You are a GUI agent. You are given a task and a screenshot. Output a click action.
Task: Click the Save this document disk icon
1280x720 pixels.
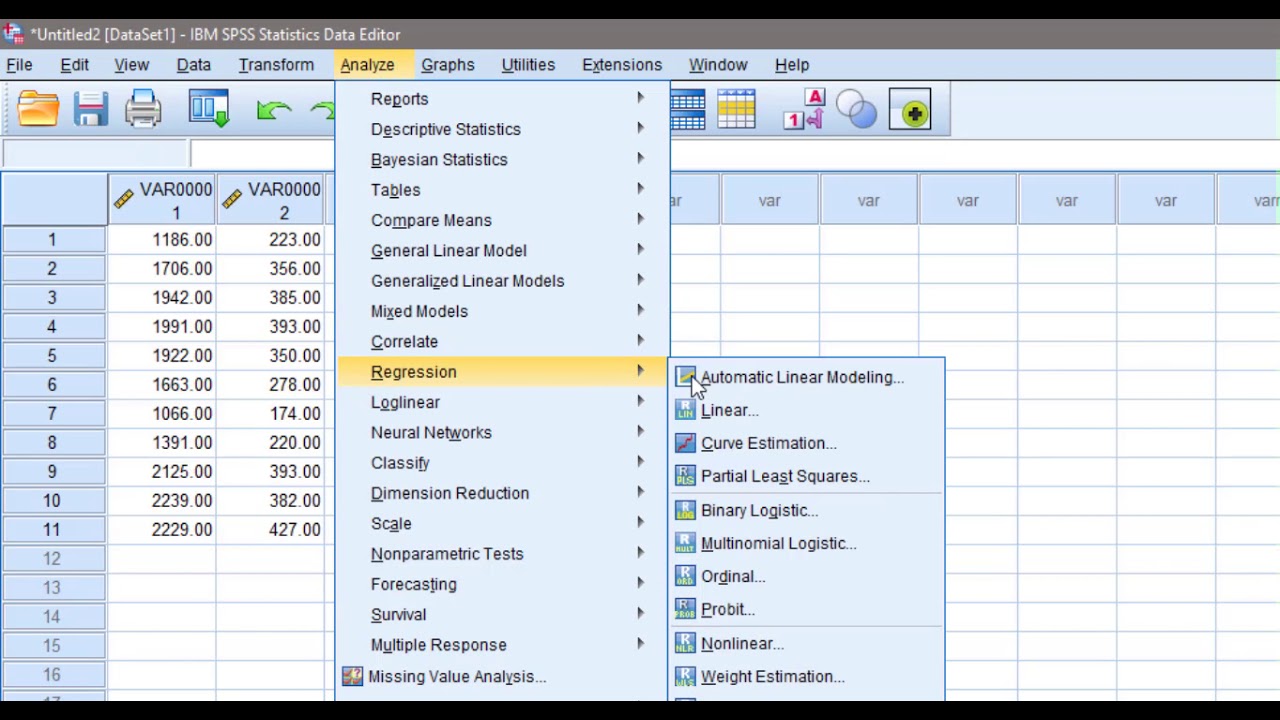tap(90, 109)
